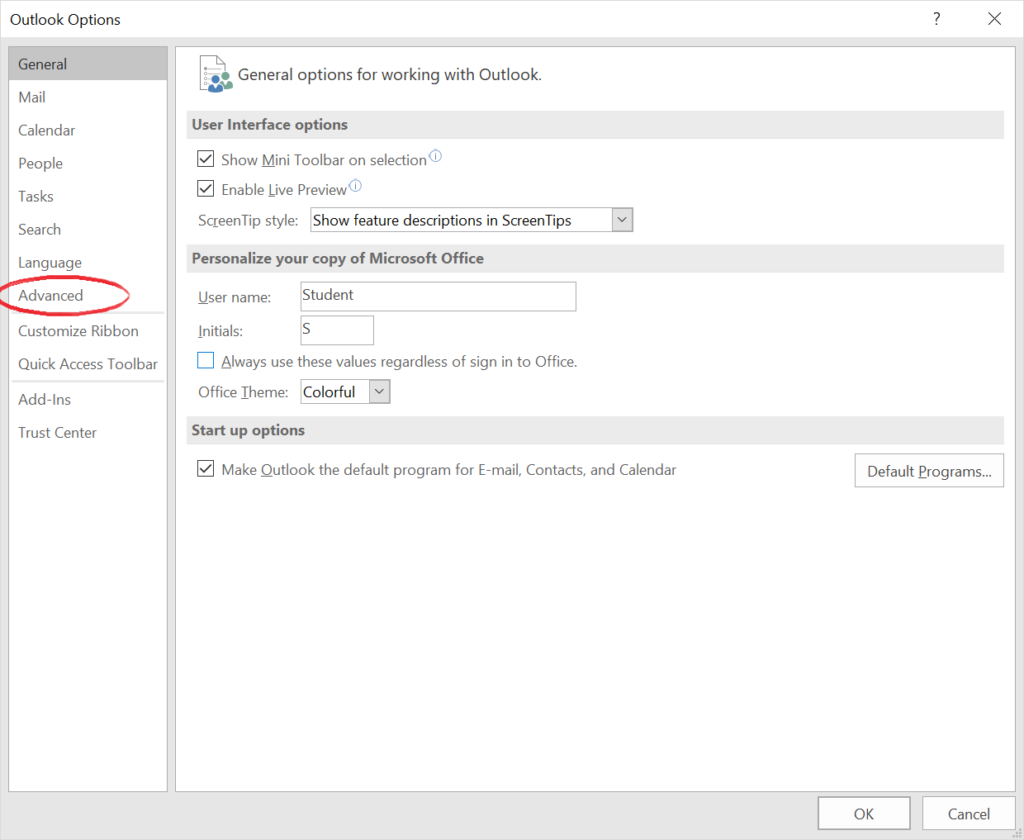This screenshot has height=840, width=1024.
Task: Open the Search options category
Action: tap(88, 229)
